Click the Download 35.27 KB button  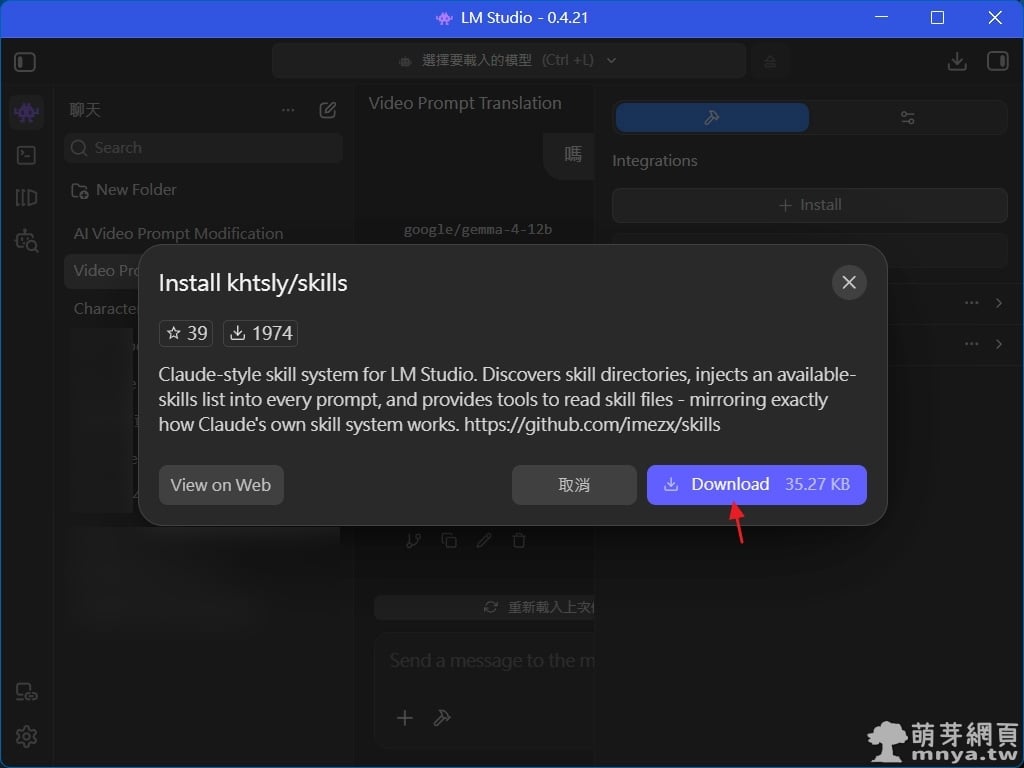(x=756, y=485)
